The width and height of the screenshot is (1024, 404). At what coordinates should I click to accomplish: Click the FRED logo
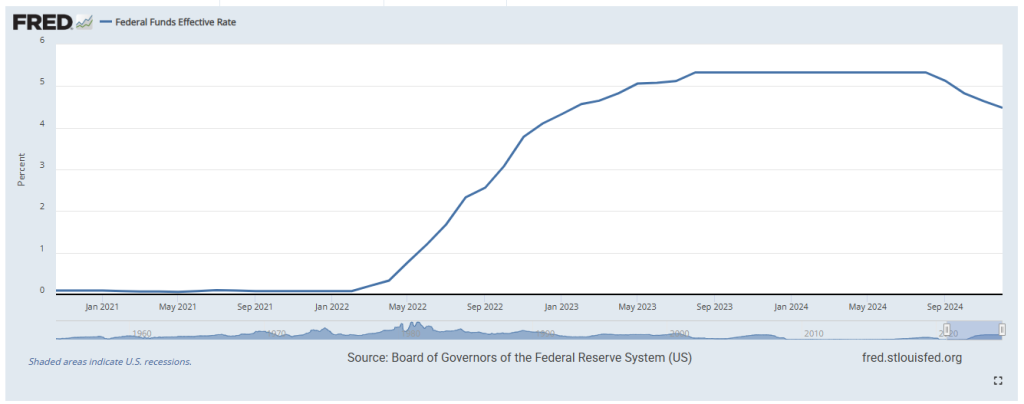click(x=42, y=22)
